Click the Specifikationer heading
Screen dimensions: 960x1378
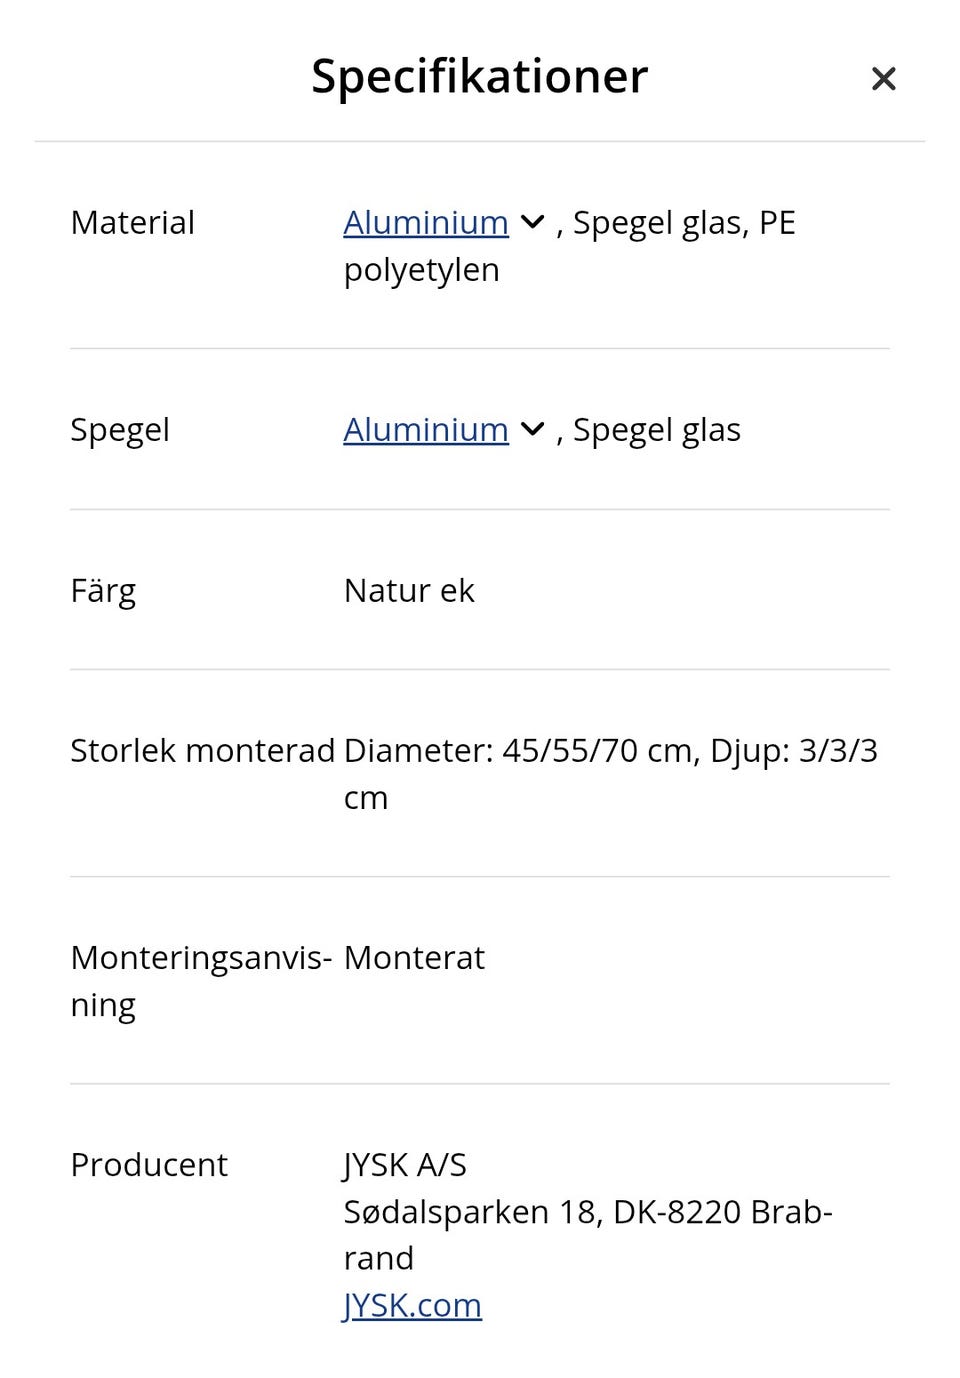(x=479, y=76)
